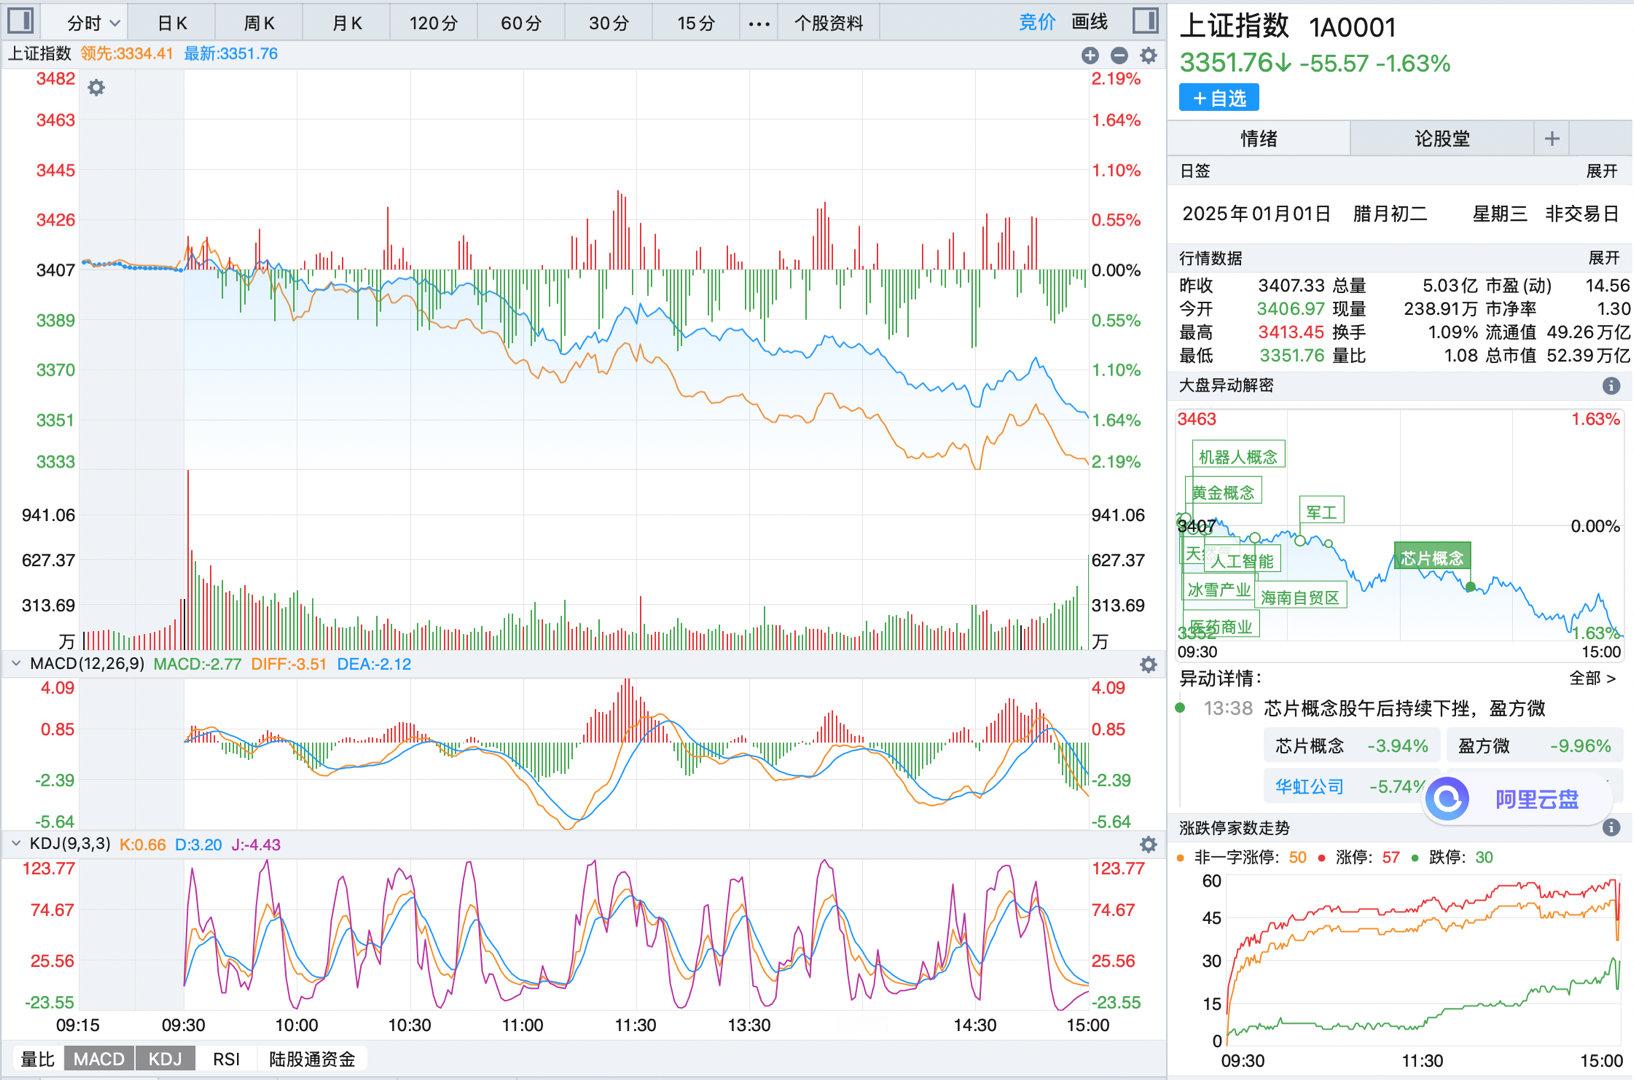
Task: Click 跌停: 30 legend entry
Action: [1452, 857]
